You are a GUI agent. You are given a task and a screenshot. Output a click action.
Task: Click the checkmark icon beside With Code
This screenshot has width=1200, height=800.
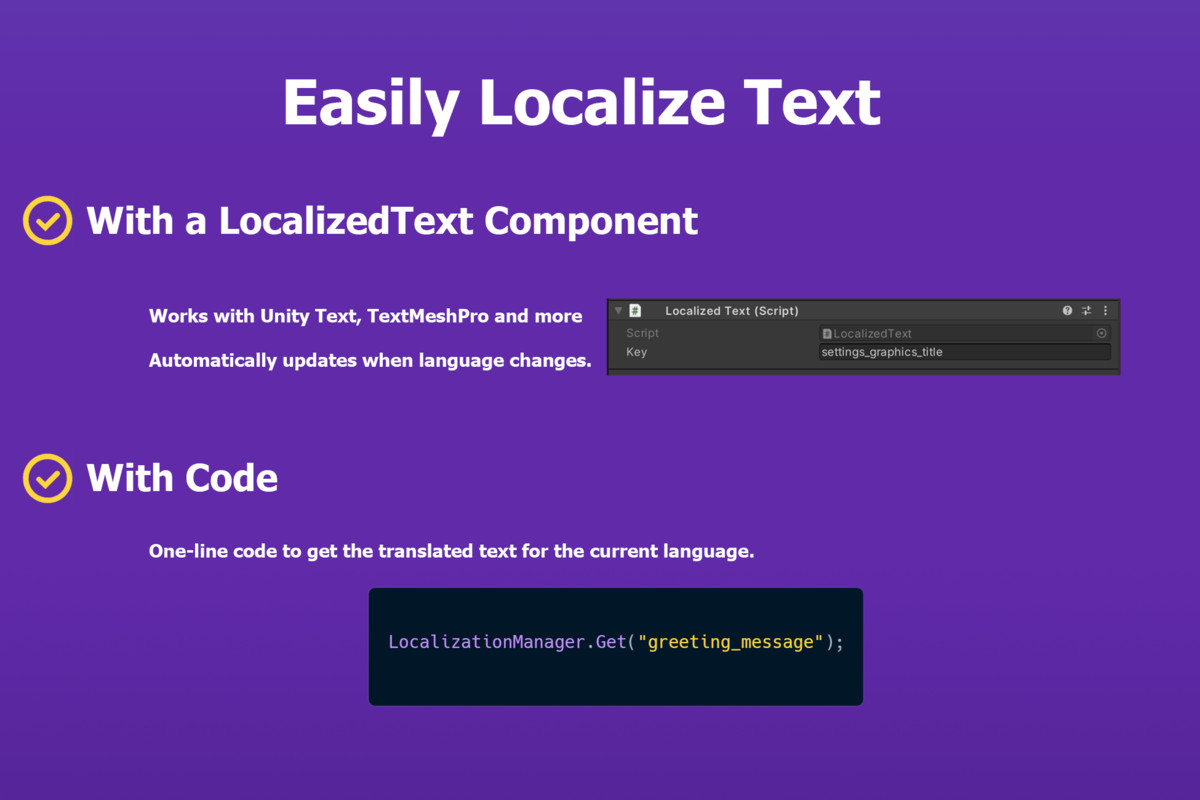click(47, 478)
